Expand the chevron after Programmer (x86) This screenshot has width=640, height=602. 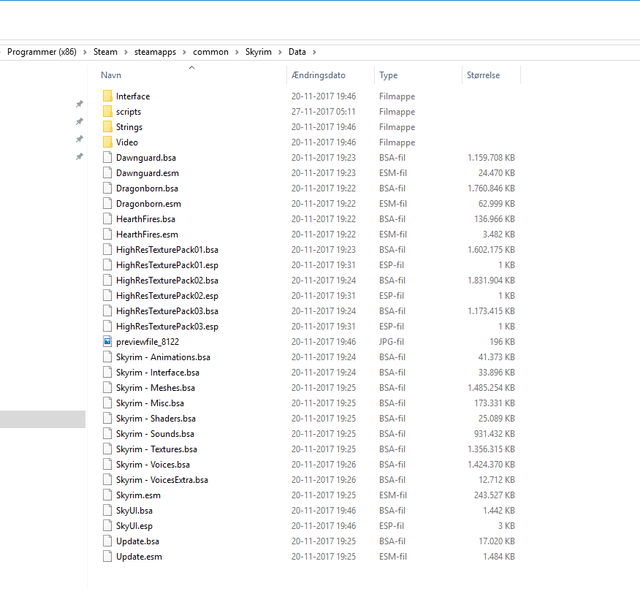pos(85,52)
